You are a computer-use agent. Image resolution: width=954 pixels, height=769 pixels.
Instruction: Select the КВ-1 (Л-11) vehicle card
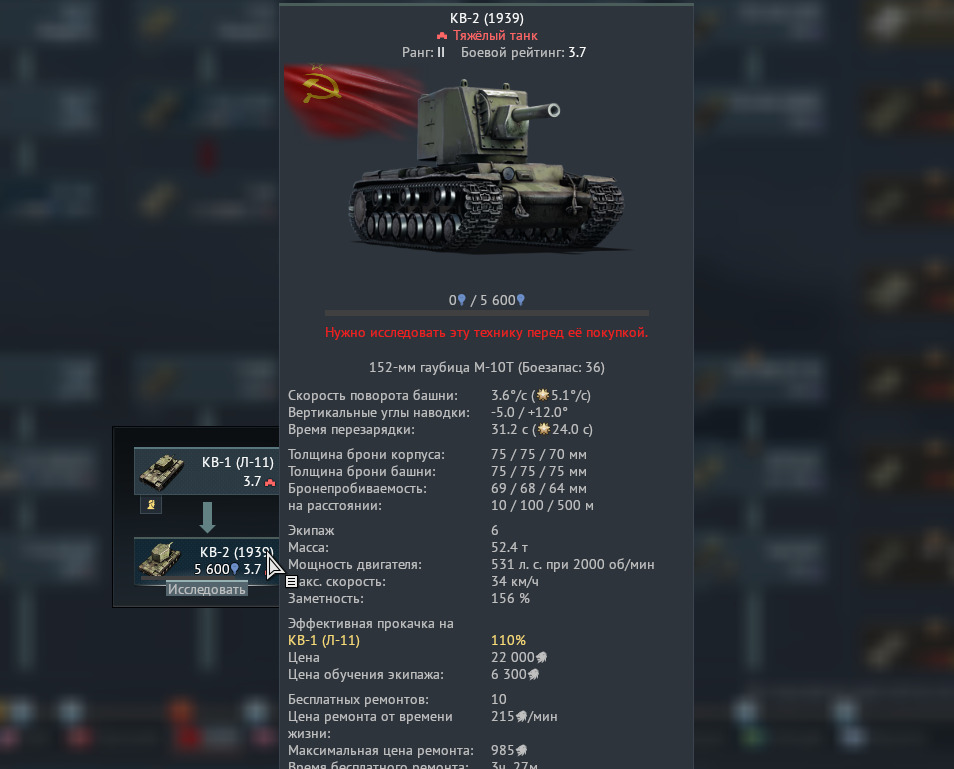[x=206, y=471]
